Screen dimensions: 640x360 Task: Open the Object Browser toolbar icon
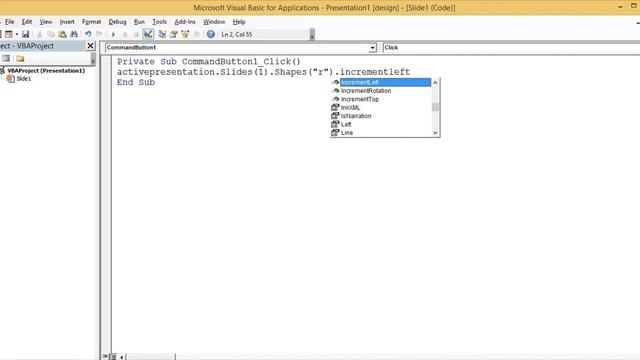point(185,34)
